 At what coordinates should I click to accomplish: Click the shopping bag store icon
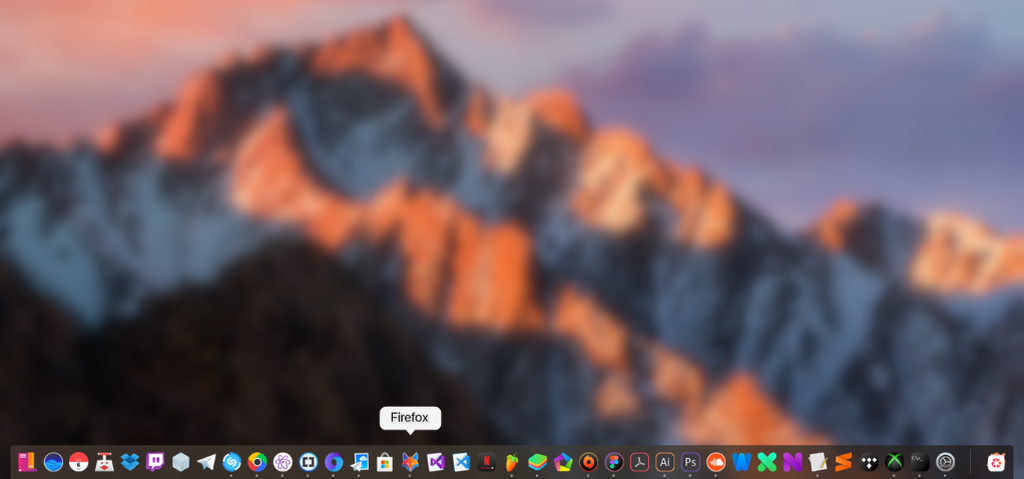(385, 462)
